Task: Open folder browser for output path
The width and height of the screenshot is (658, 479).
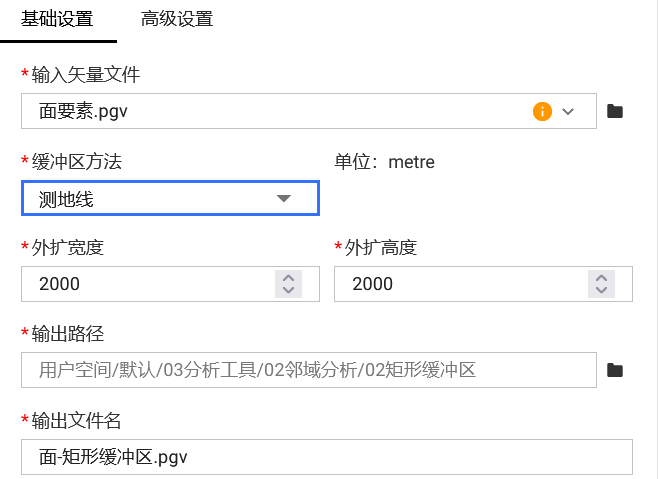Action: coord(616,370)
